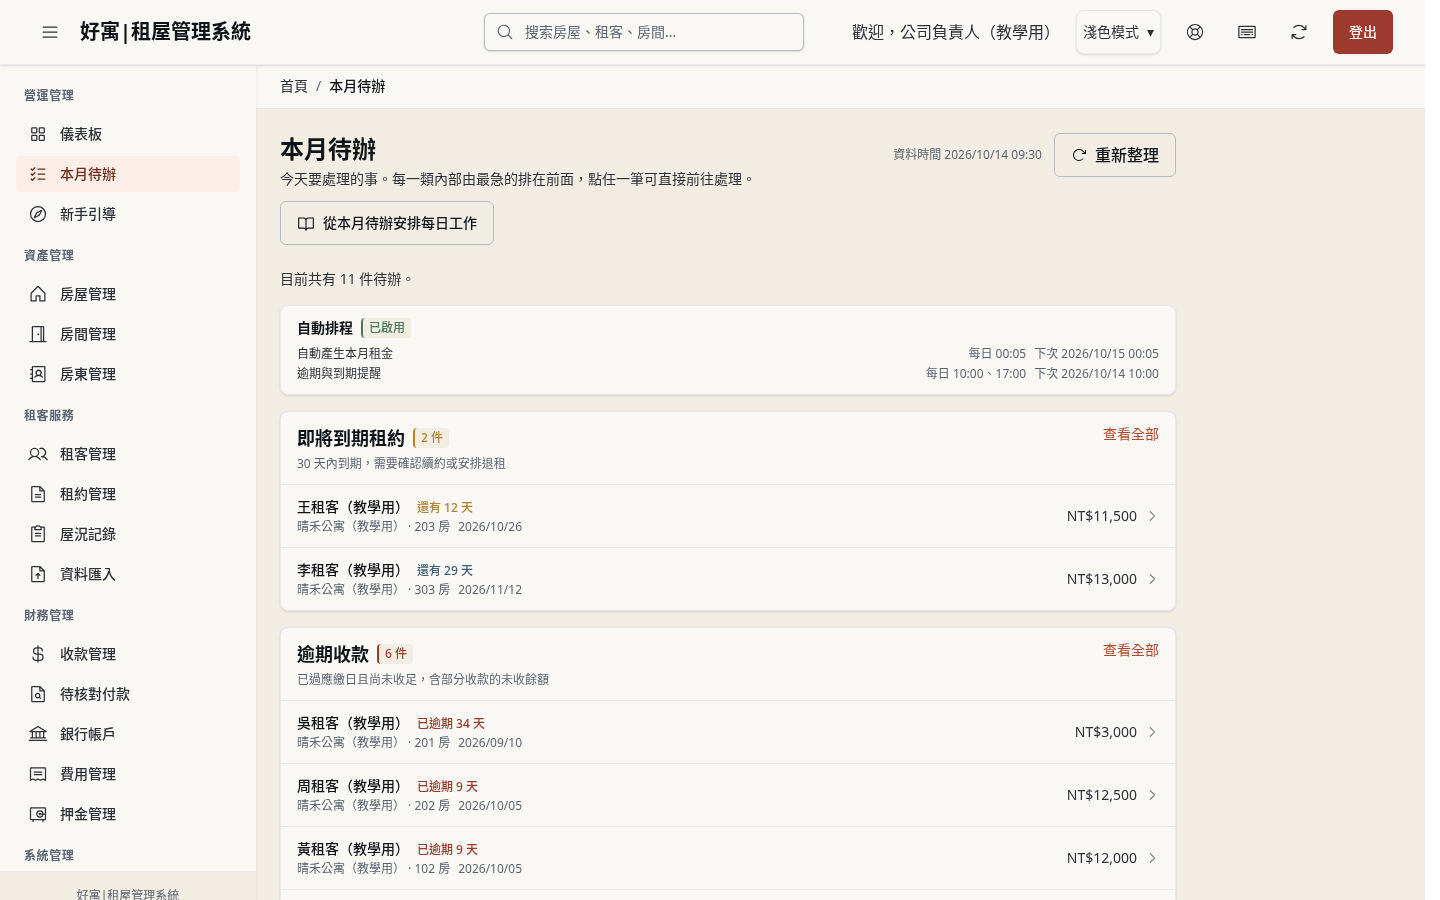Image resolution: width=1440 pixels, height=900 pixels.
Task: Click the 還有 29 天 label
Action: (445, 570)
